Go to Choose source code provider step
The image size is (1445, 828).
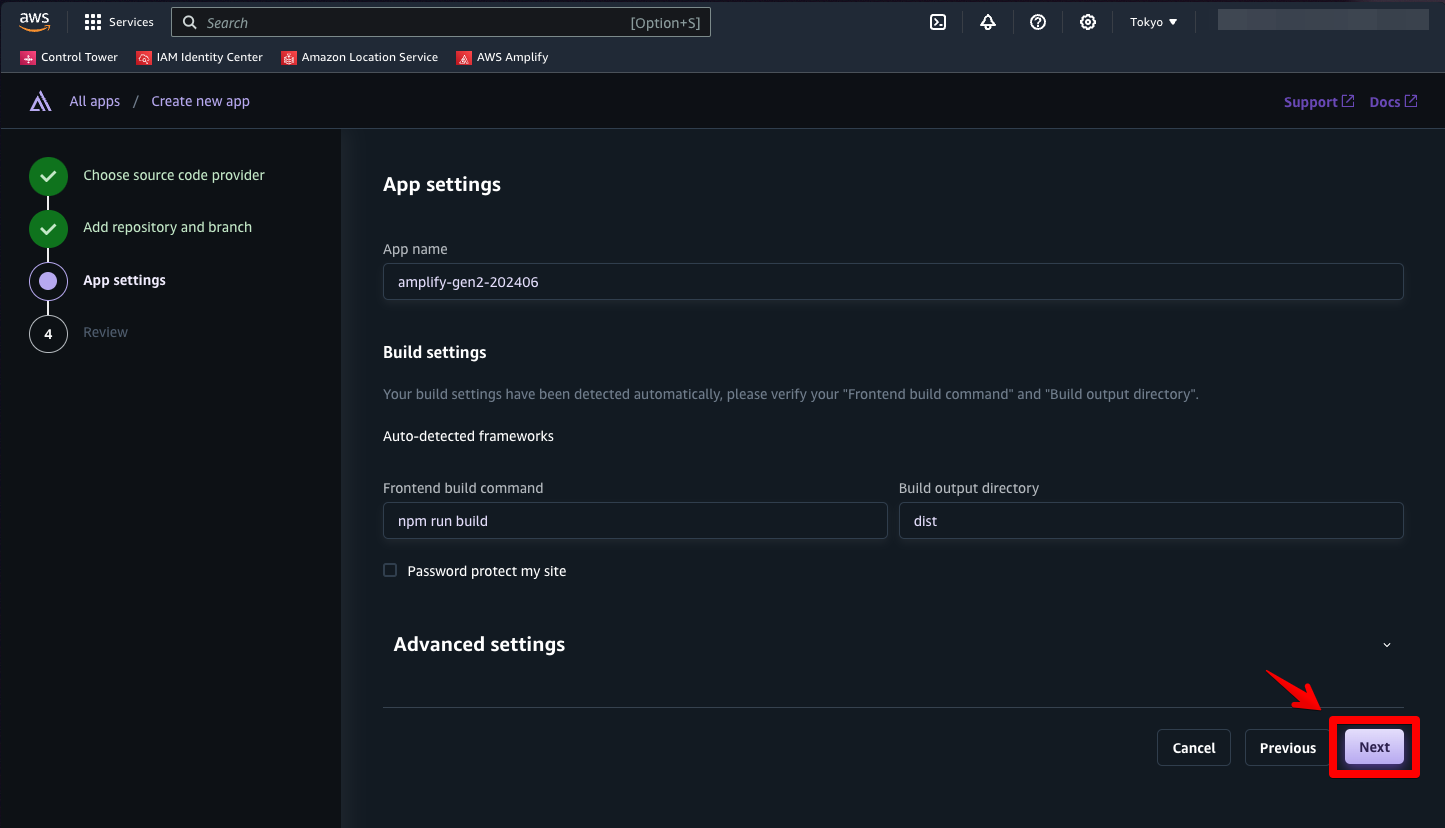coord(173,175)
